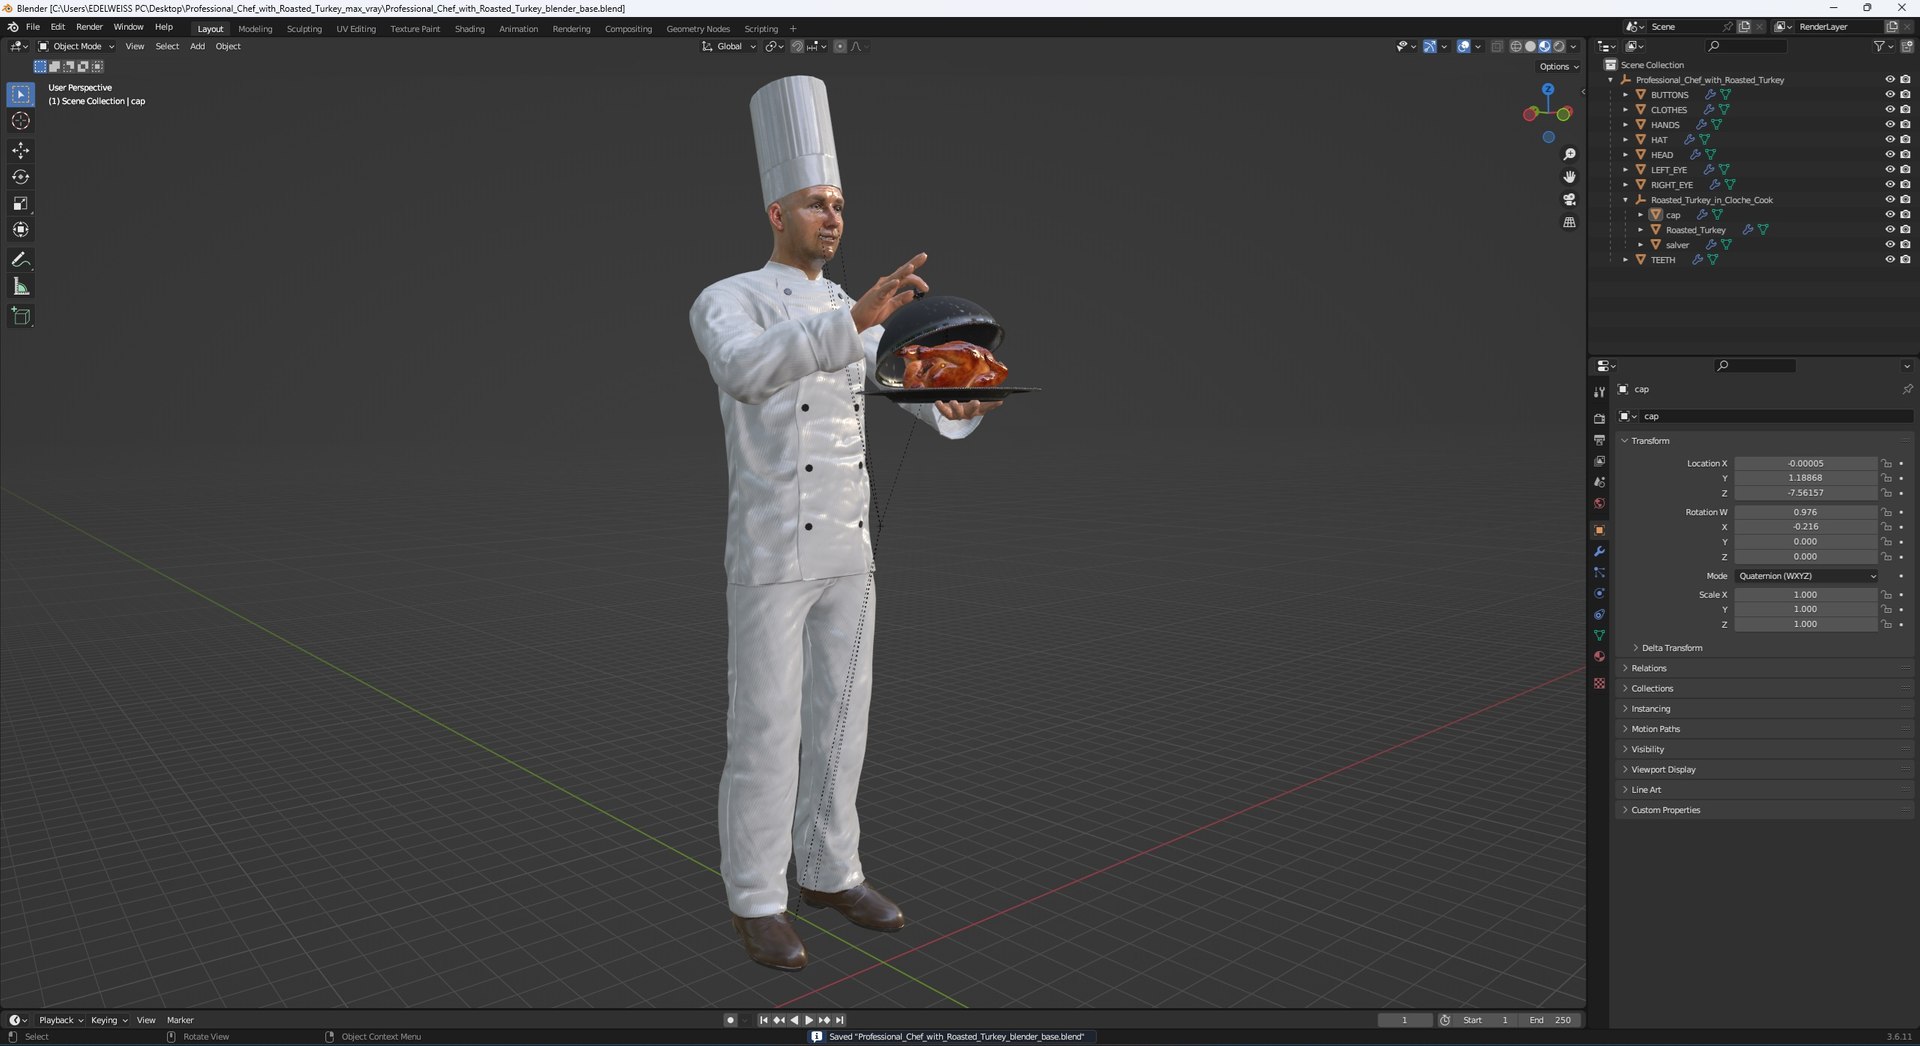
Task: Jump to the end frame
Action: click(840, 1020)
